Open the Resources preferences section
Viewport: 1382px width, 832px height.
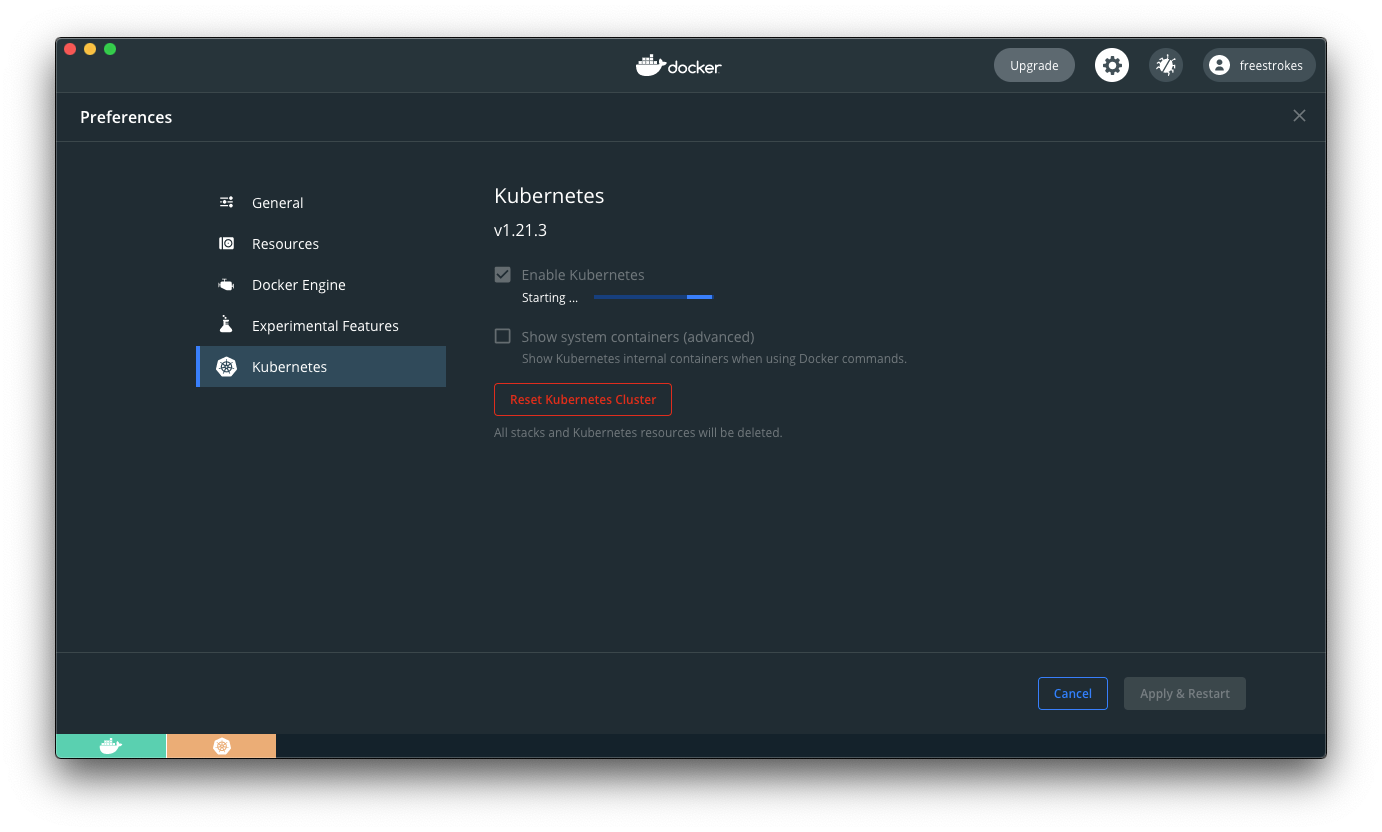pyautogui.click(x=321, y=244)
